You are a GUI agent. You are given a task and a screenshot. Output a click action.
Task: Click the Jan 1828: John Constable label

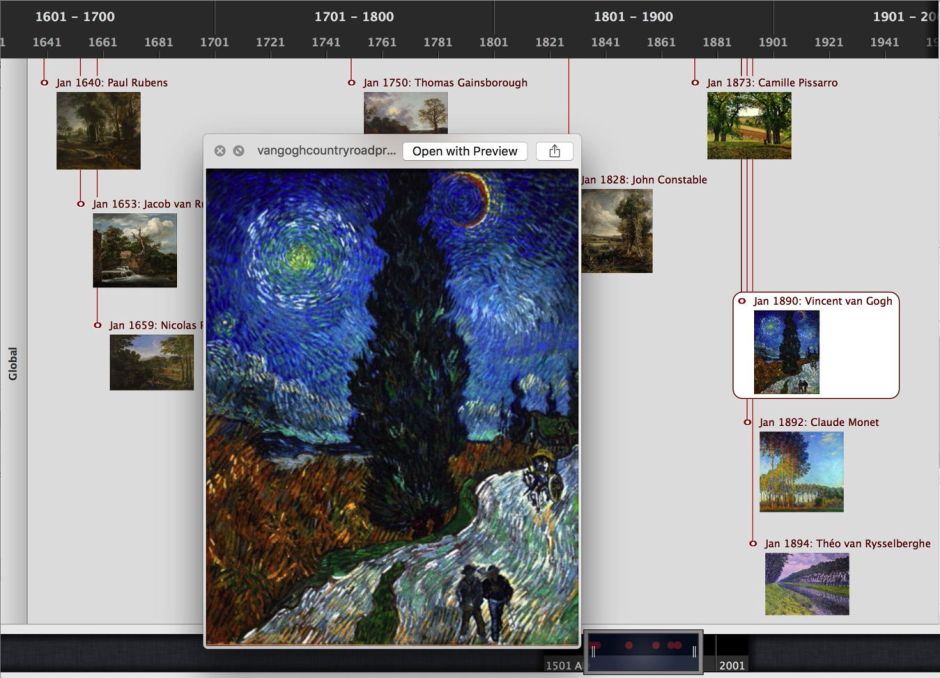(644, 180)
